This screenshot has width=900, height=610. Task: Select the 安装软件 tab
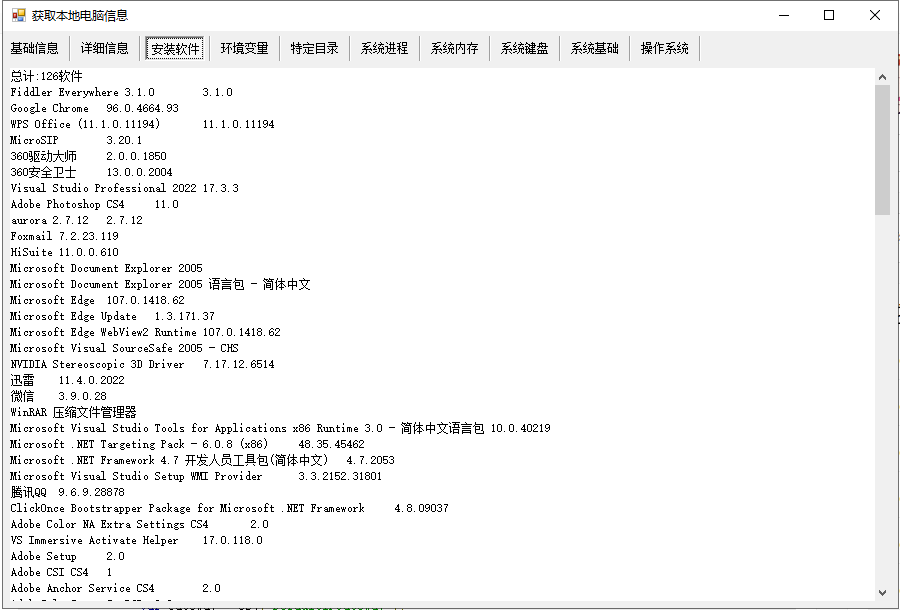pos(174,48)
